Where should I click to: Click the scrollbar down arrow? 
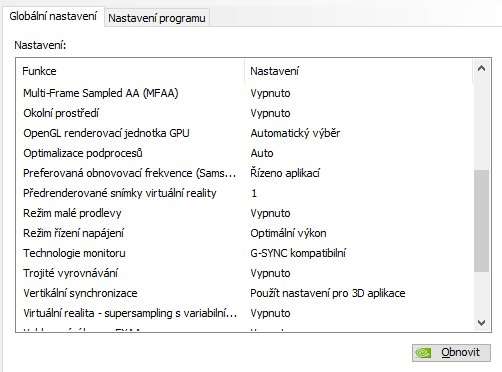pos(481,322)
